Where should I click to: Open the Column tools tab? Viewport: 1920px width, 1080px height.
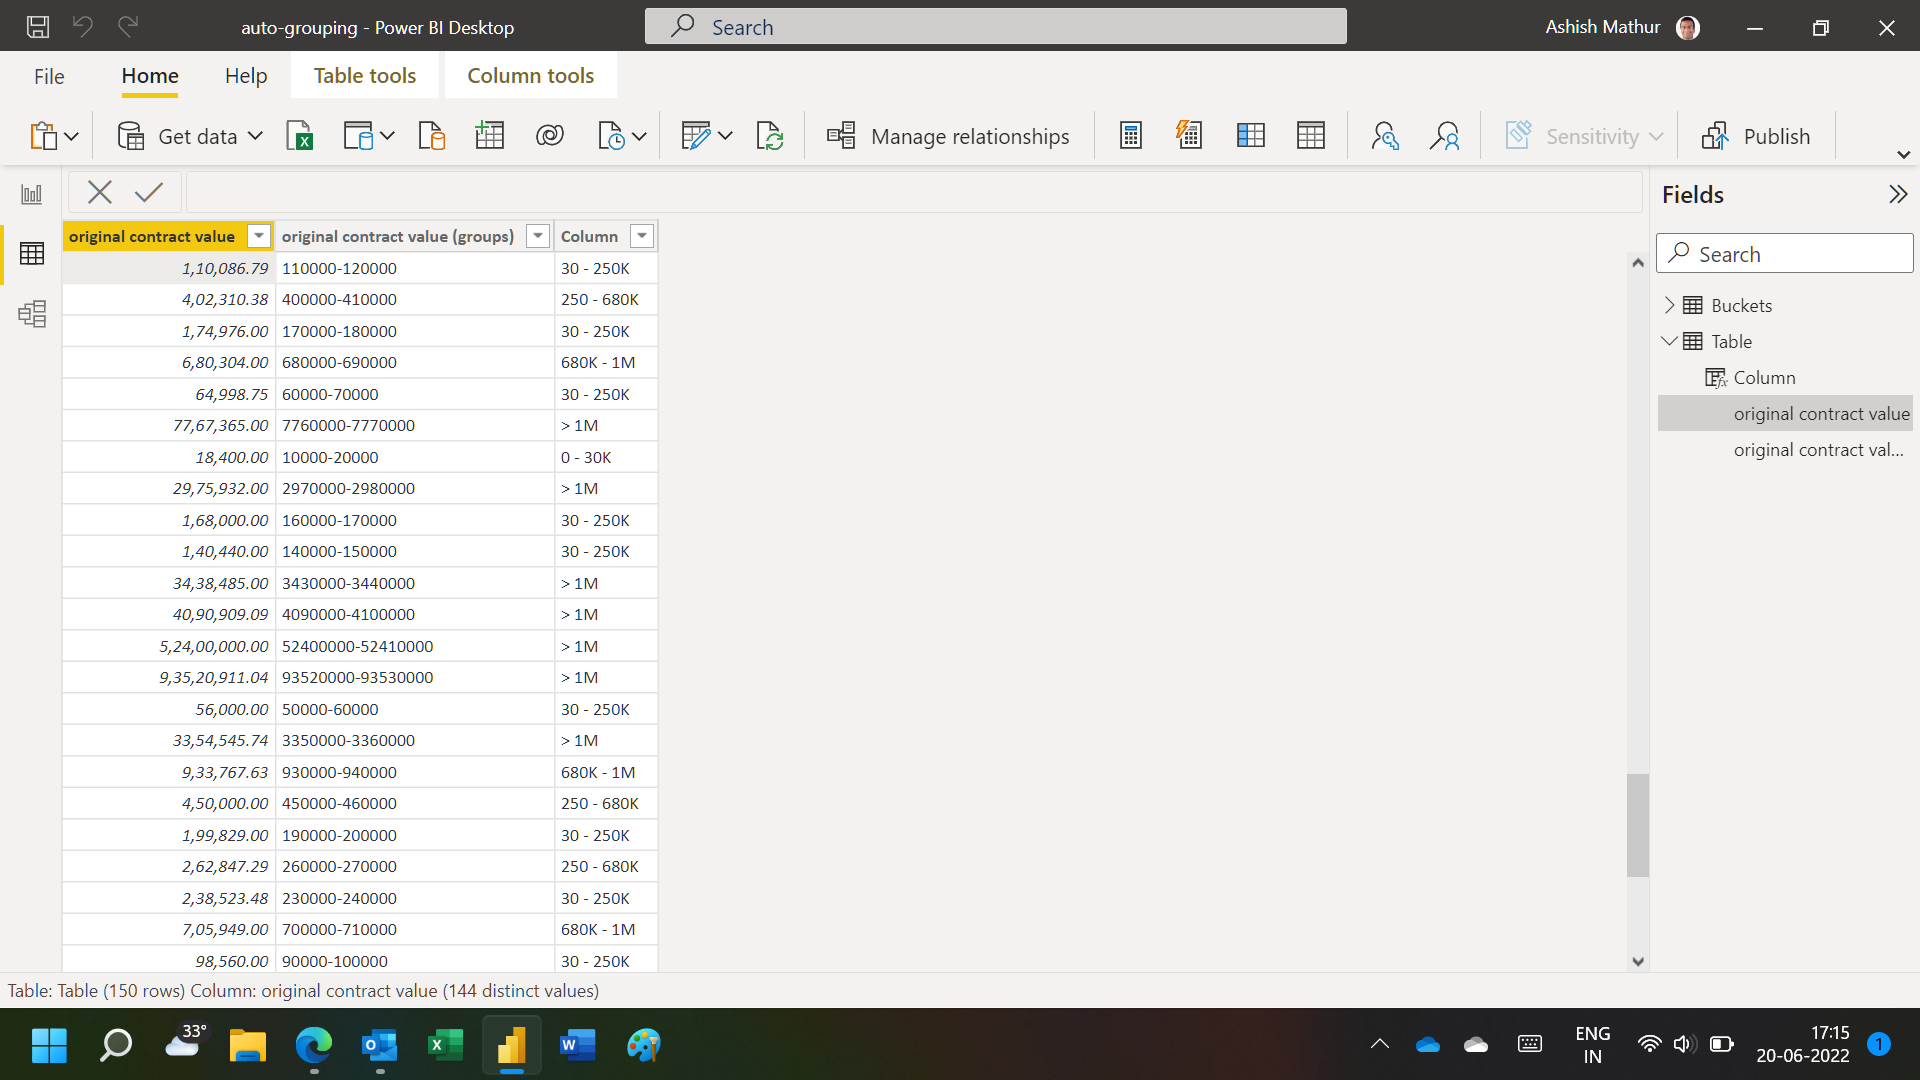pyautogui.click(x=531, y=76)
